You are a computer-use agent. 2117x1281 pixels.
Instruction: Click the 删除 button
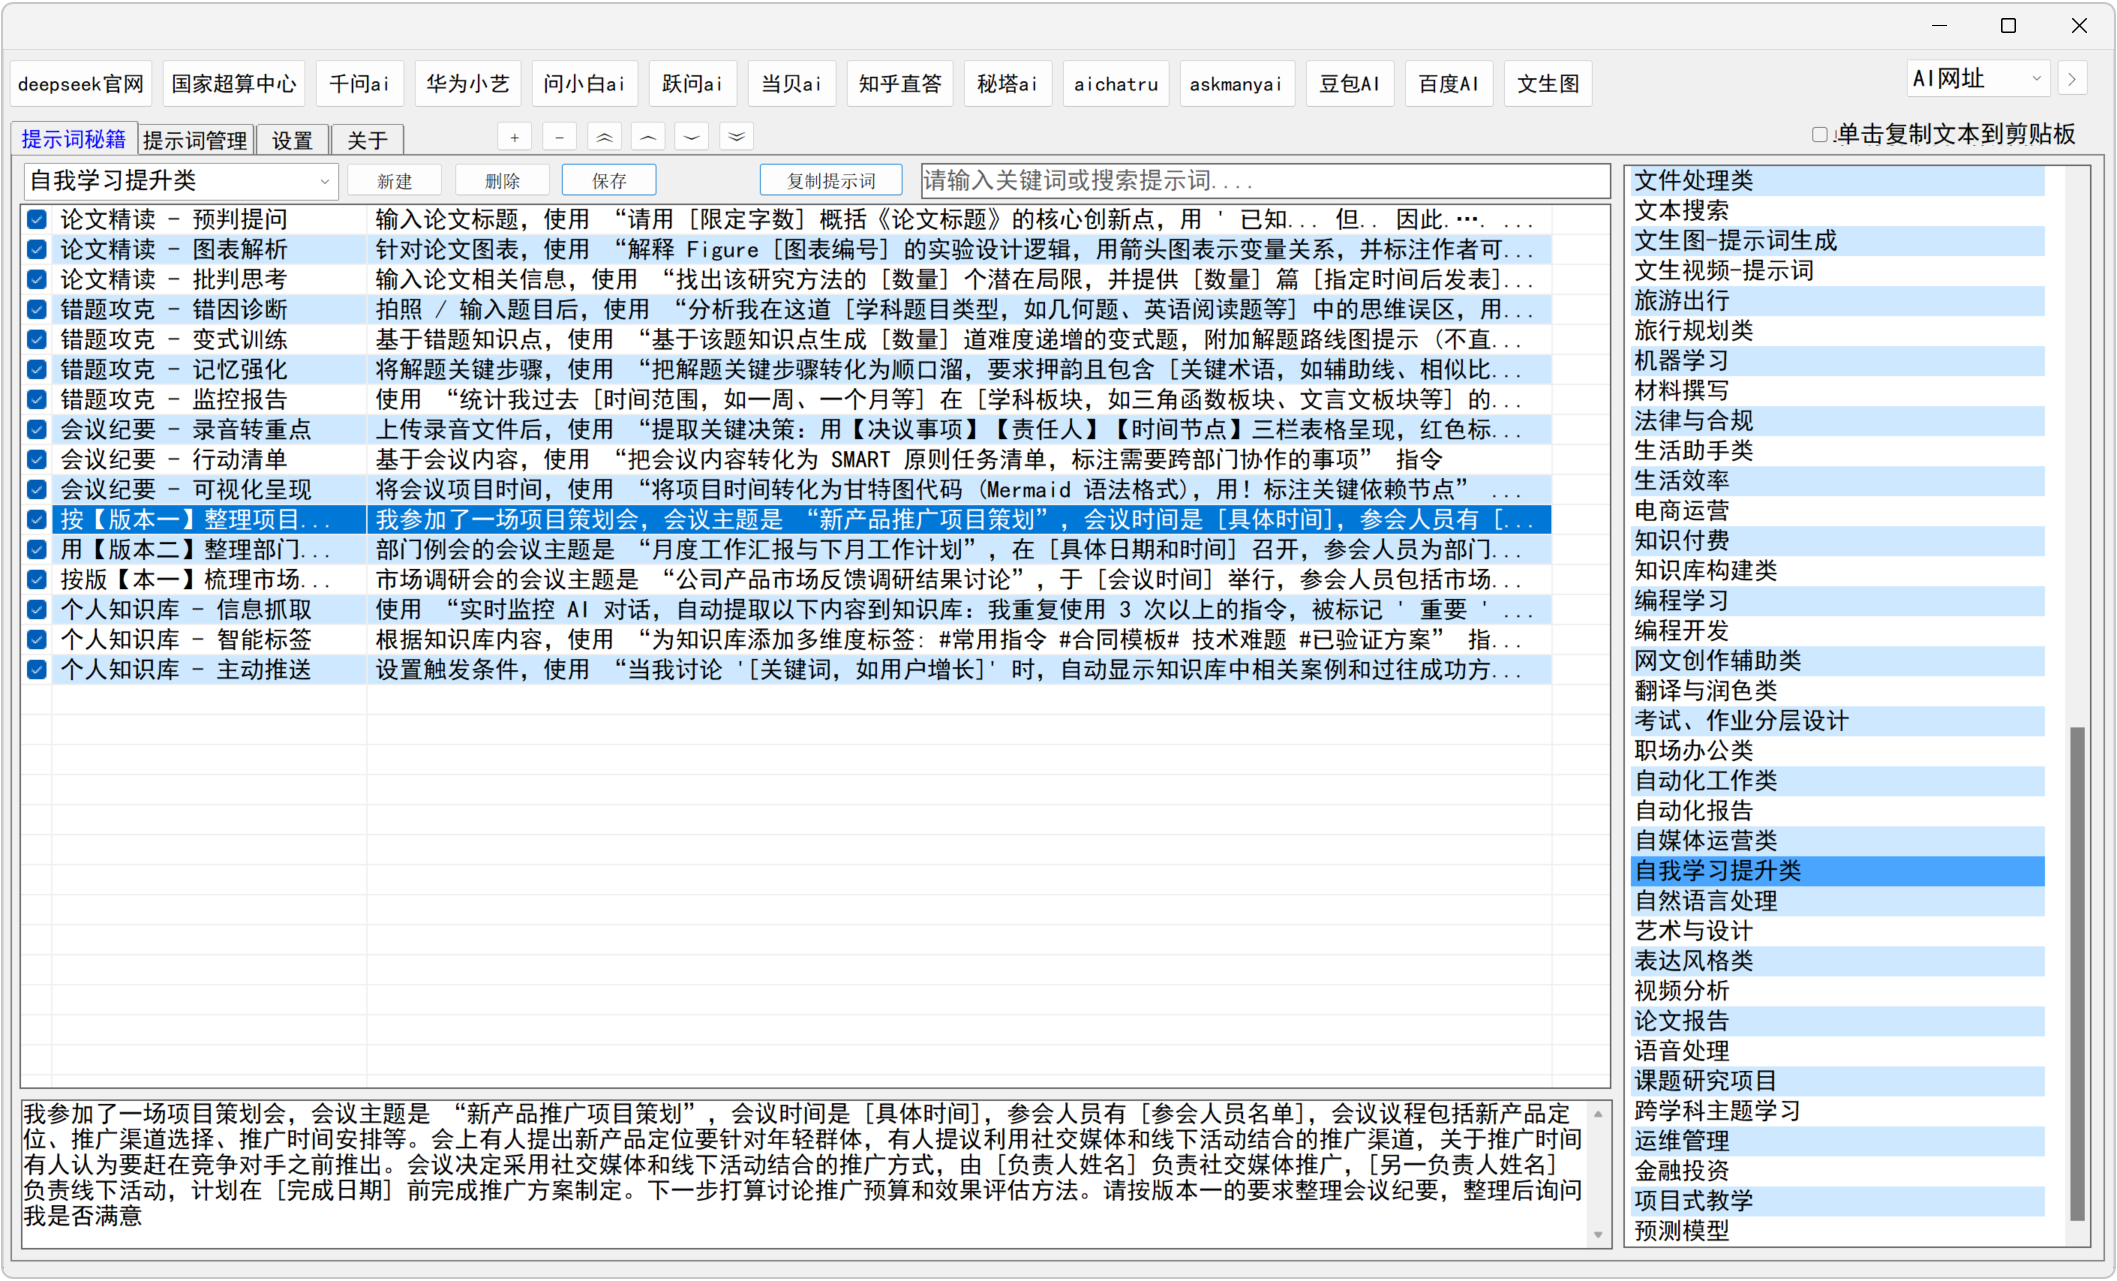tap(502, 181)
